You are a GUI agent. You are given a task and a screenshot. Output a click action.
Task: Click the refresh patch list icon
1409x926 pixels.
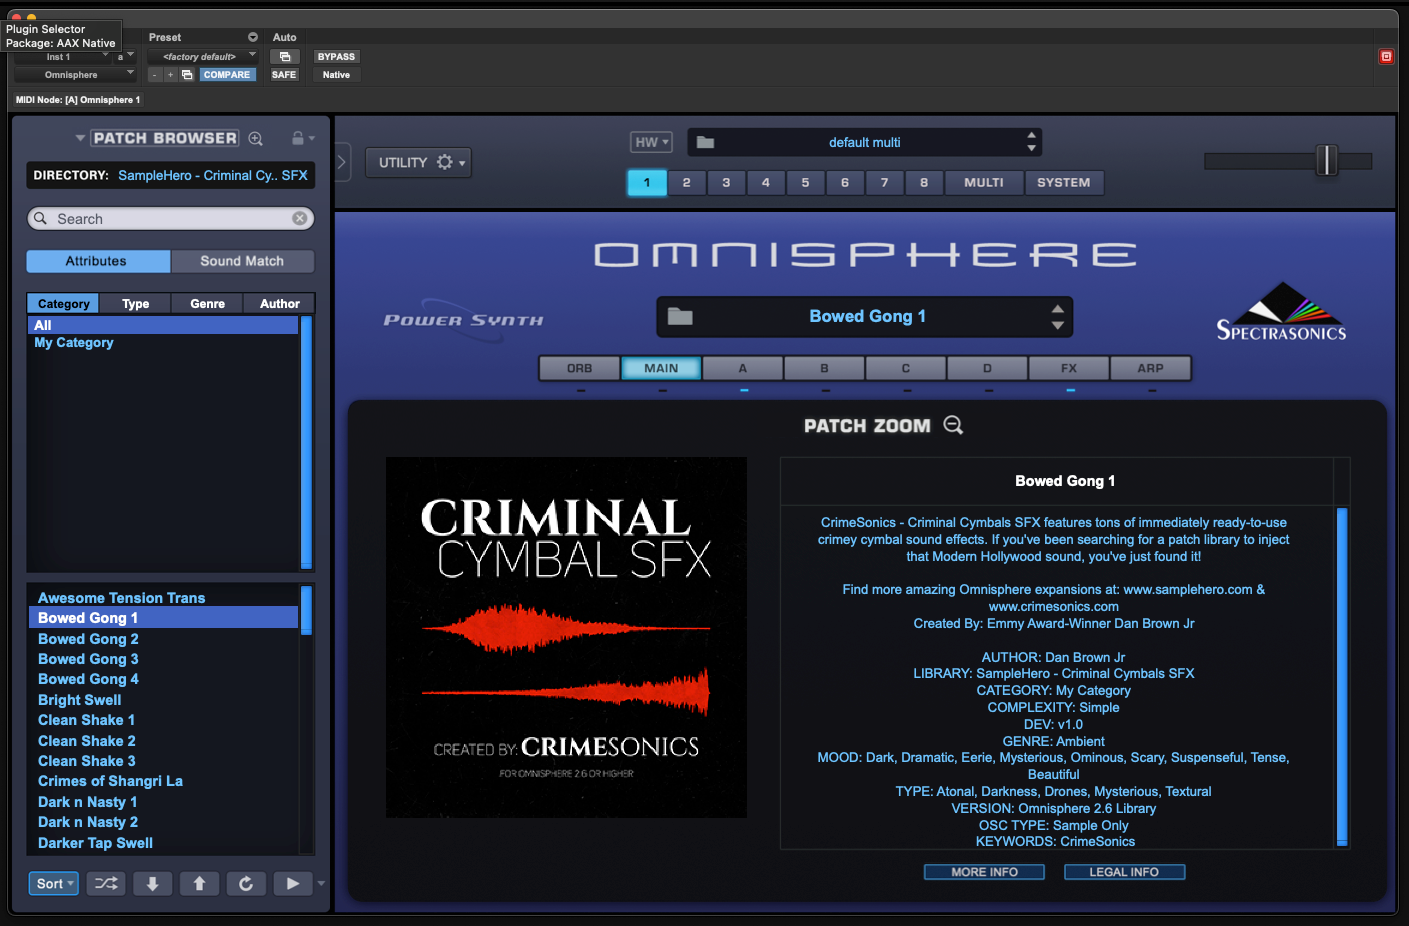coord(246,883)
